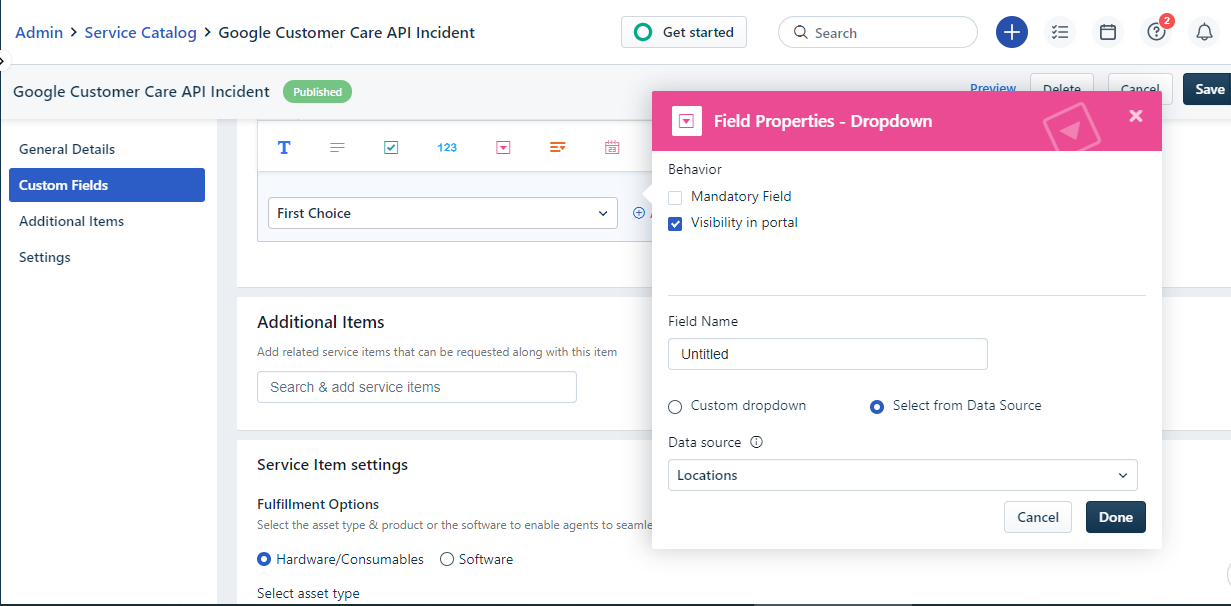1231x606 pixels.
Task: Open the Settings sidebar section
Action: point(45,257)
